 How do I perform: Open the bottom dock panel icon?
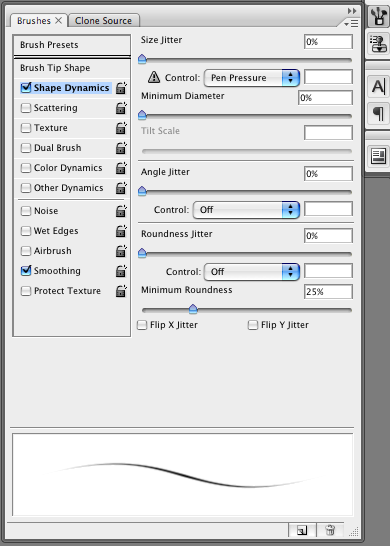pyautogui.click(x=378, y=156)
